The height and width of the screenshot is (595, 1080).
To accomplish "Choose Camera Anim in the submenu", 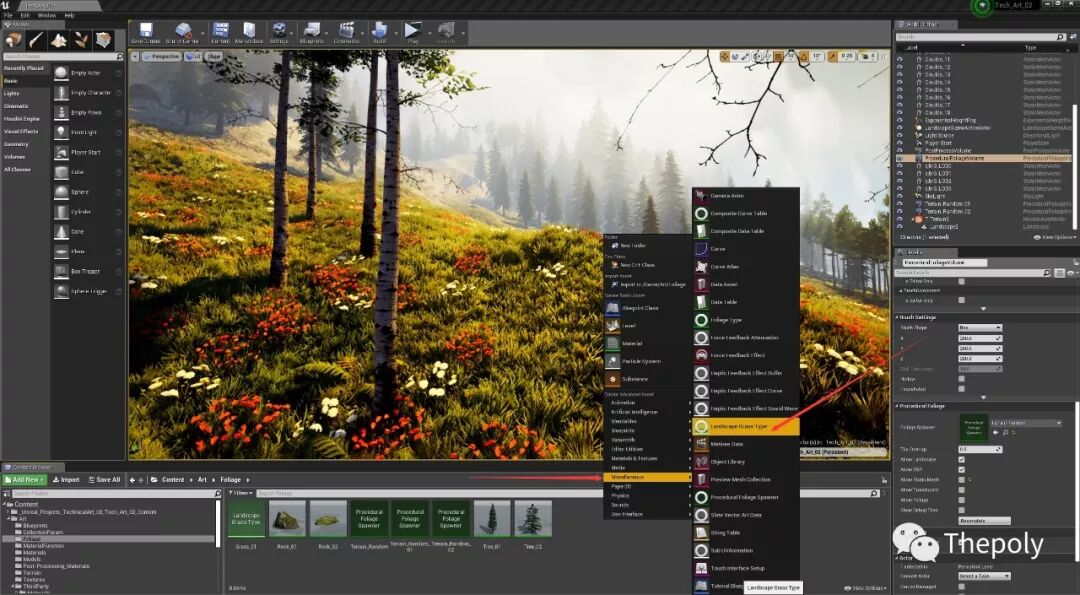I will [x=746, y=196].
